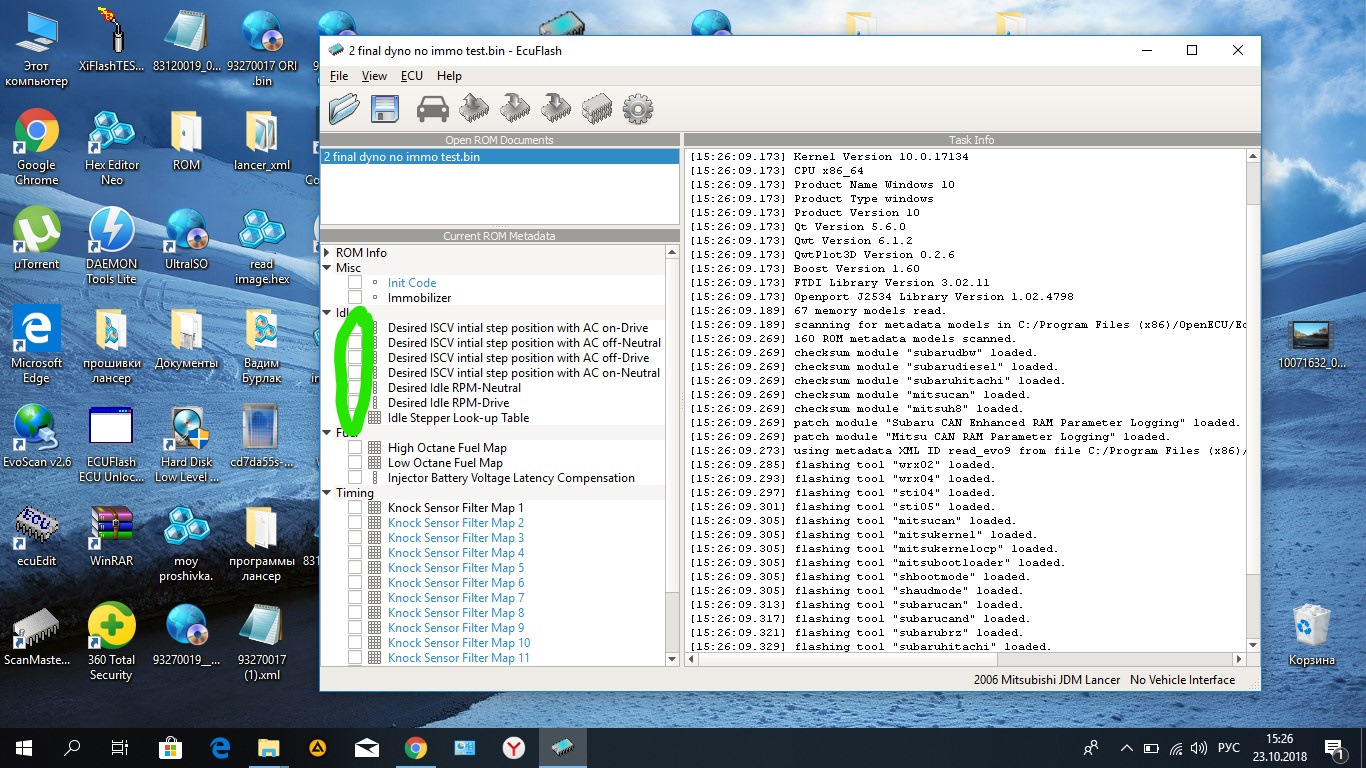Viewport: 1366px width, 768px height.
Task: Click the Open ROM folder toolbar icon
Action: (344, 108)
